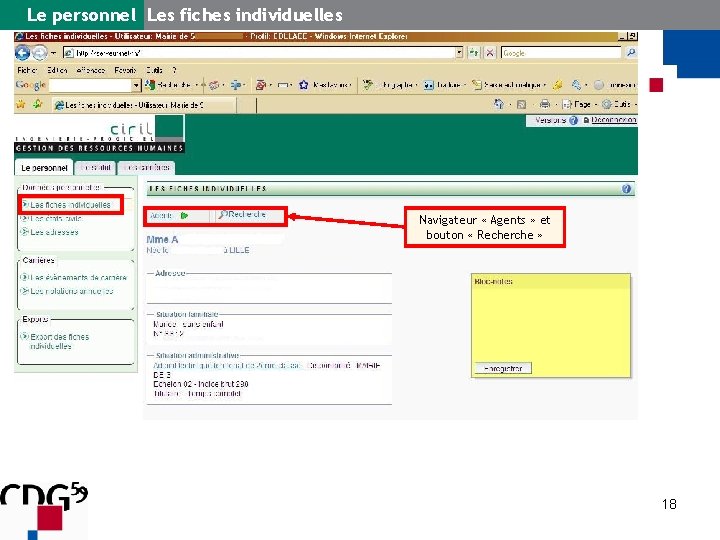Click the magnifier search icon at top right
Image resolution: width=720 pixels, height=540 pixels.
(631, 53)
